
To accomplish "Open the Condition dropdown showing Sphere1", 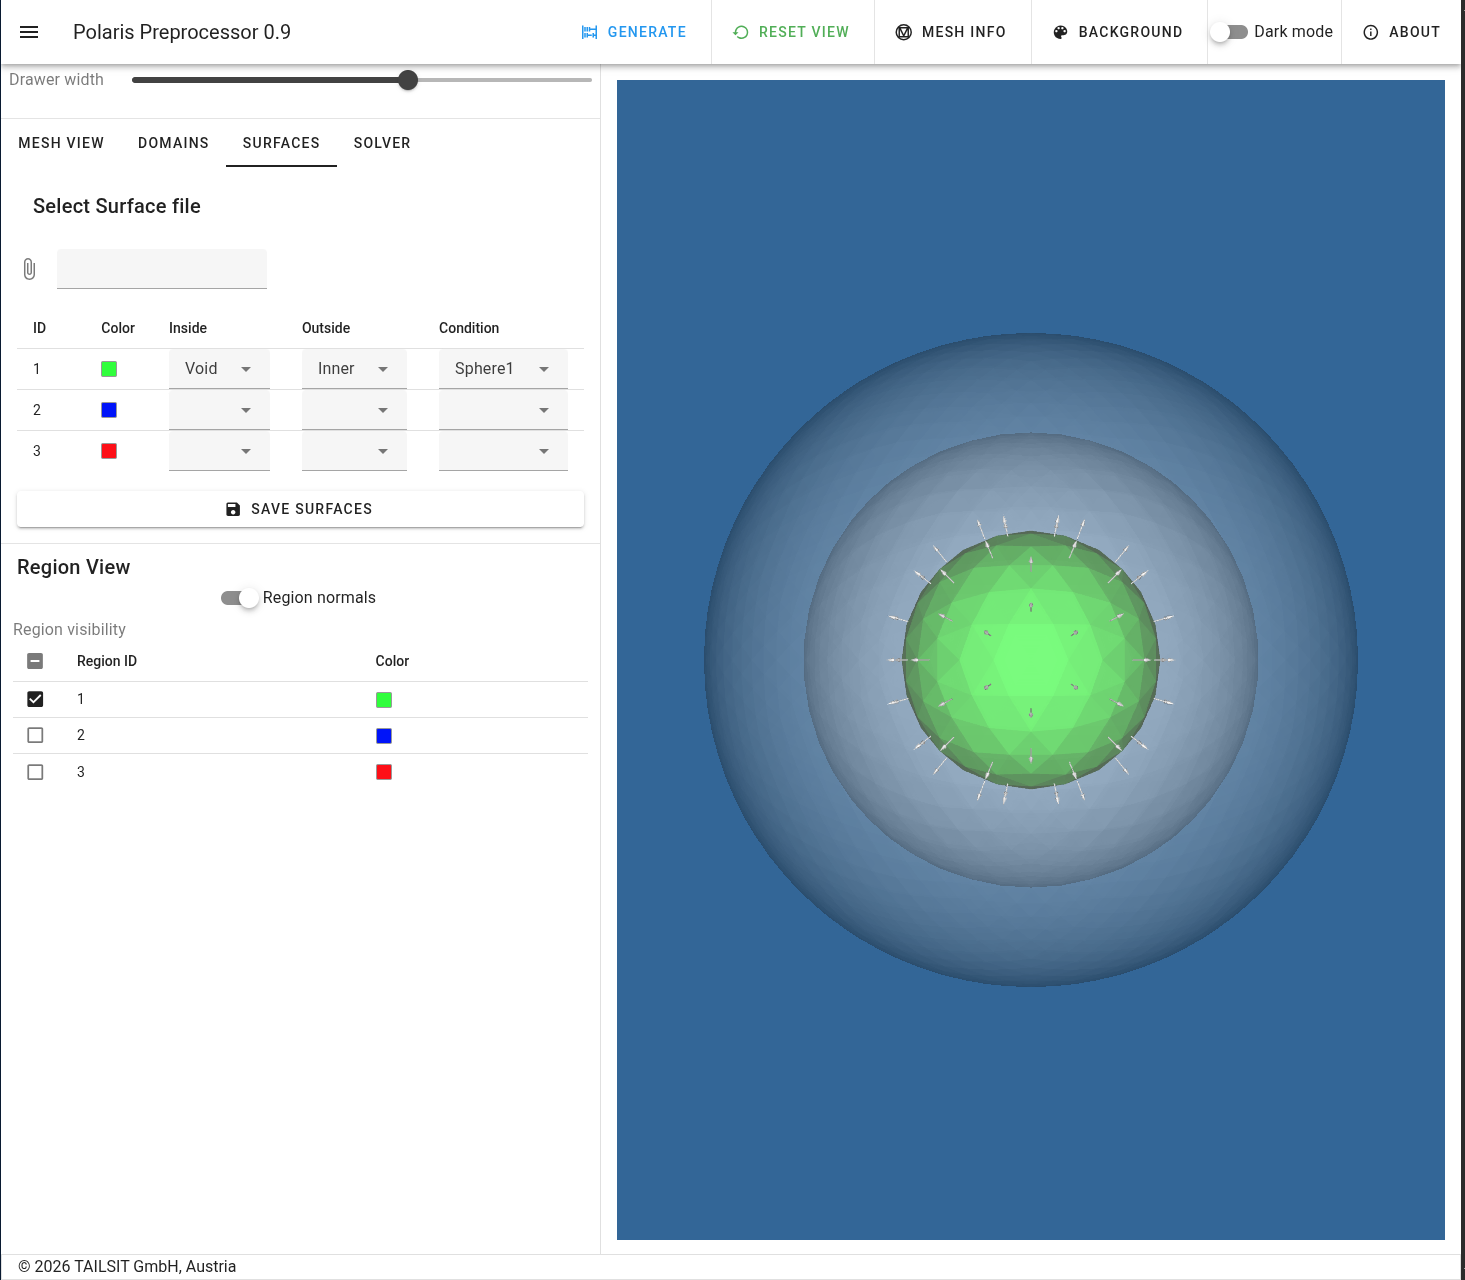I will click(x=503, y=369).
